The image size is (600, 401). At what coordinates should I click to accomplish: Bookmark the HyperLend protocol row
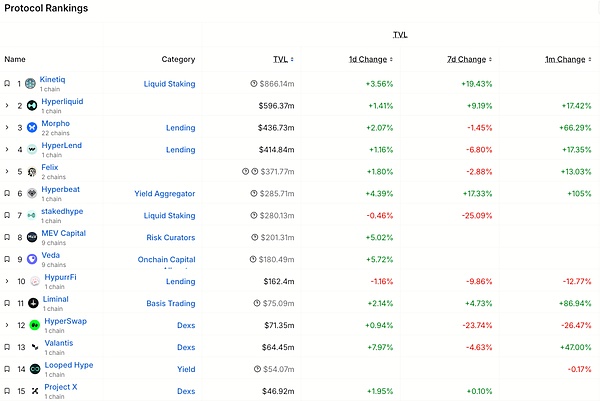pos(7,149)
